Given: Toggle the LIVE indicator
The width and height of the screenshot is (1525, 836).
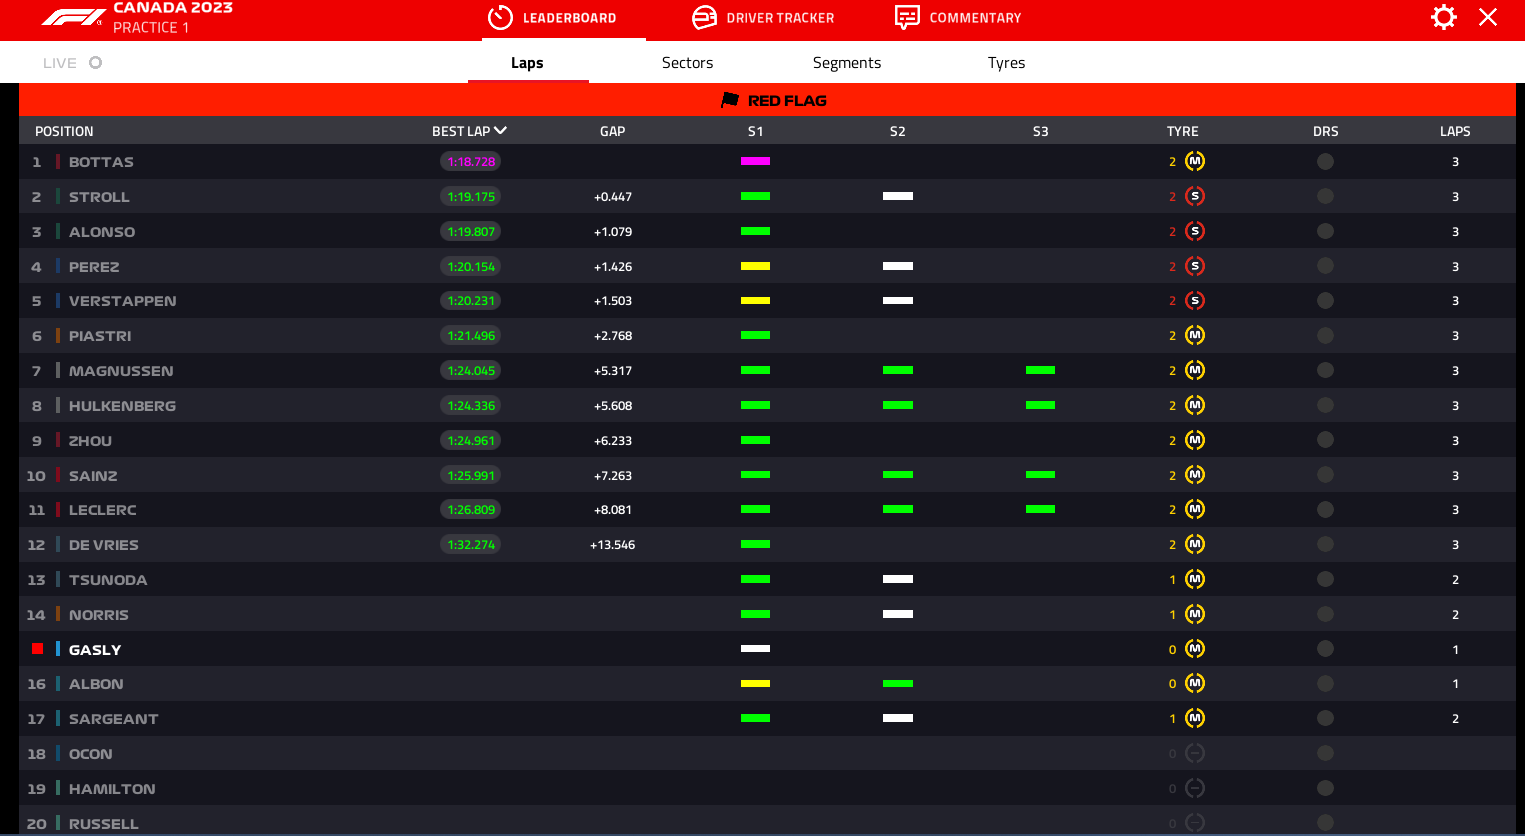Looking at the screenshot, I should [72, 63].
